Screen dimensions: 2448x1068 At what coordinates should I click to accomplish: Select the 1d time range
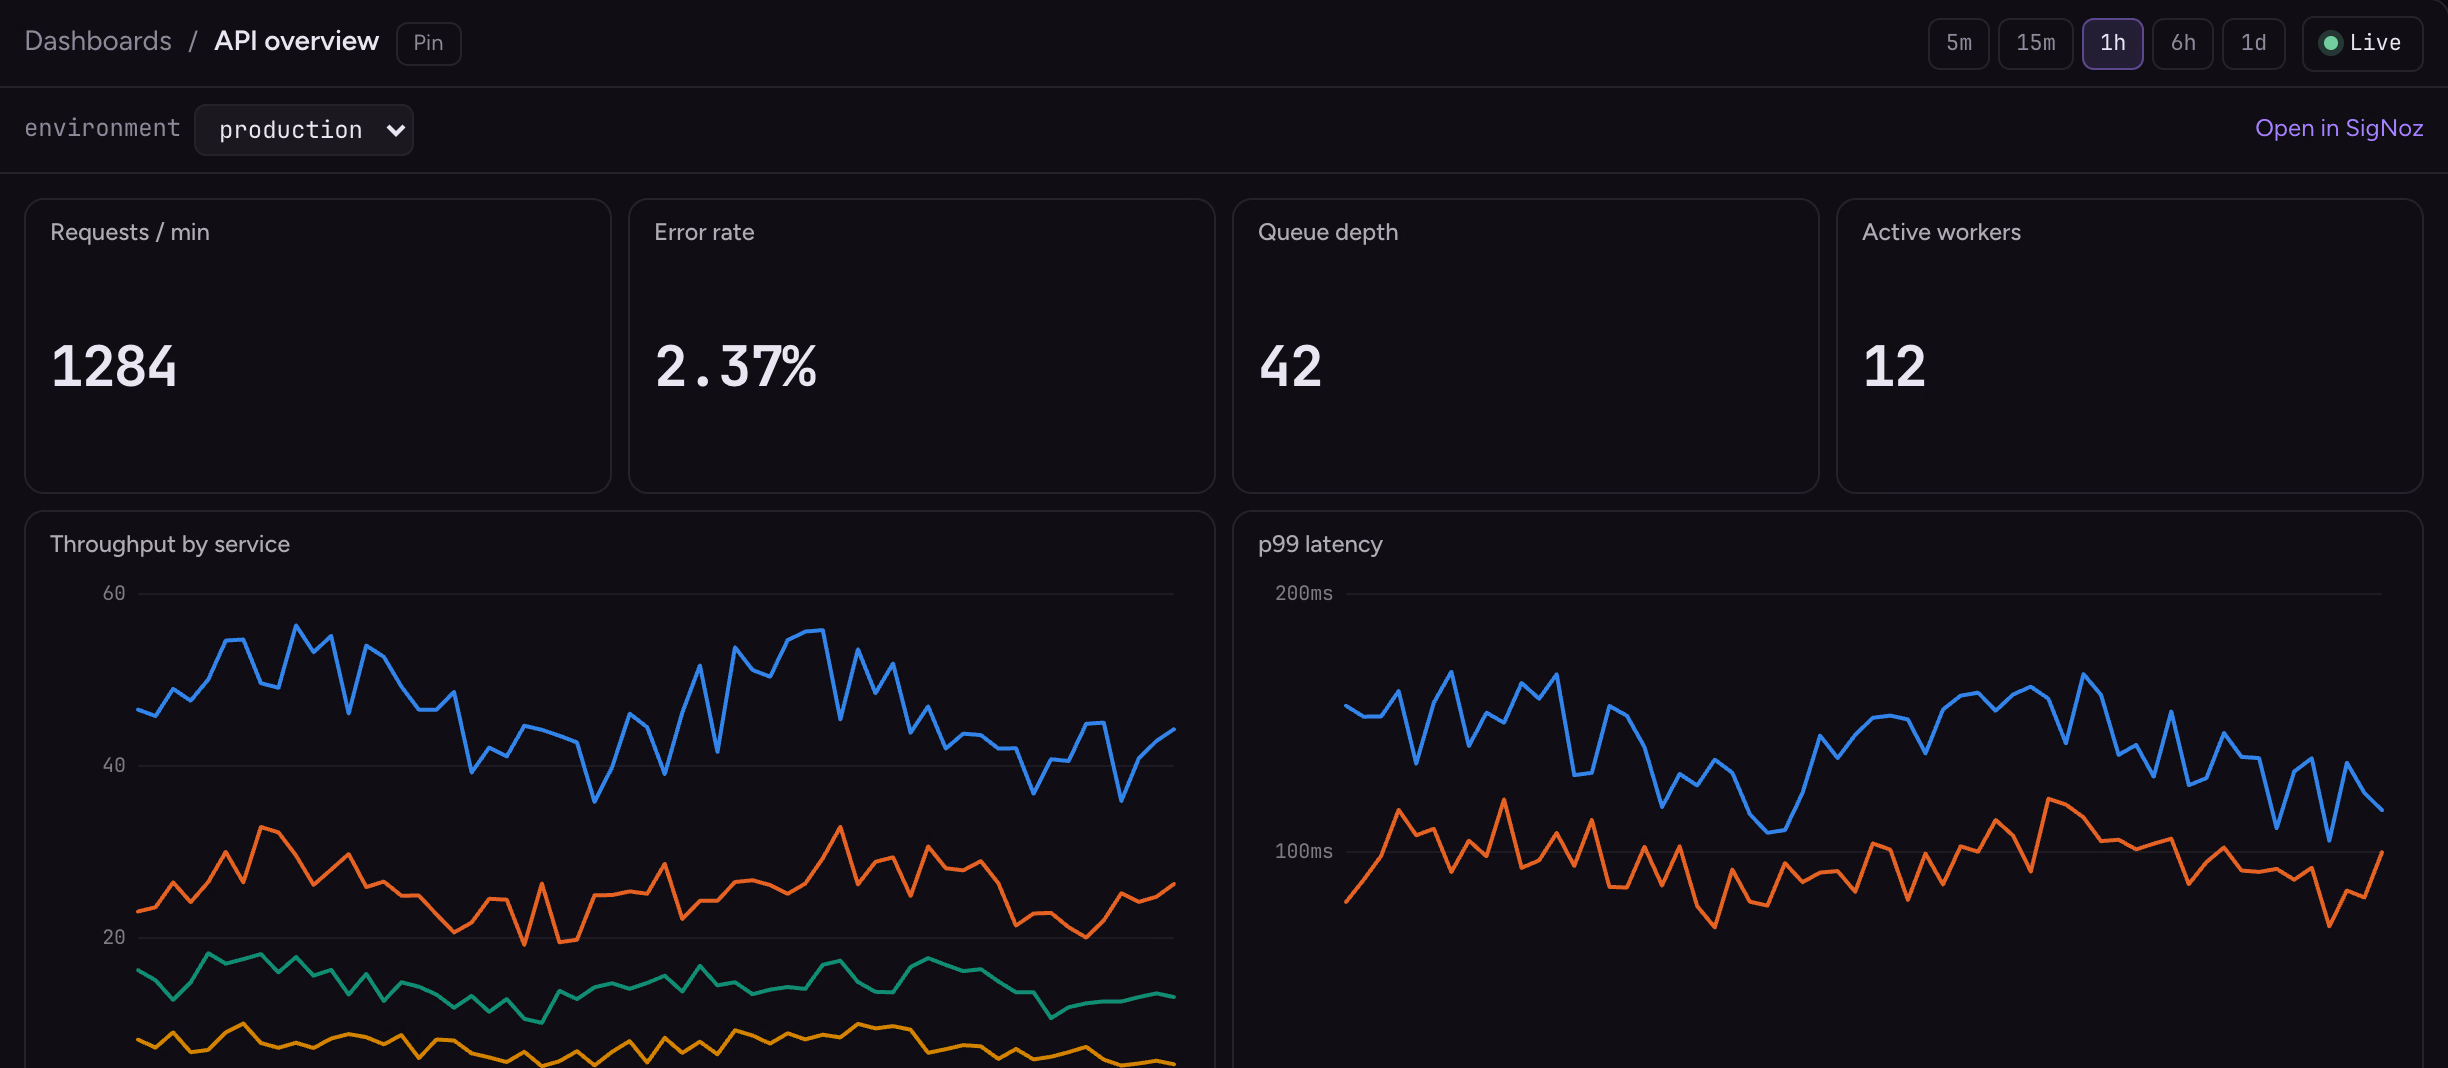pos(2253,43)
